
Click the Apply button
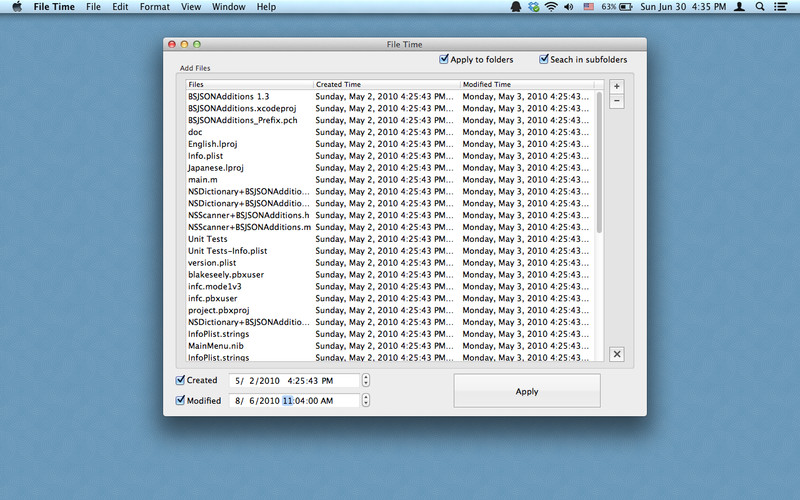(527, 391)
